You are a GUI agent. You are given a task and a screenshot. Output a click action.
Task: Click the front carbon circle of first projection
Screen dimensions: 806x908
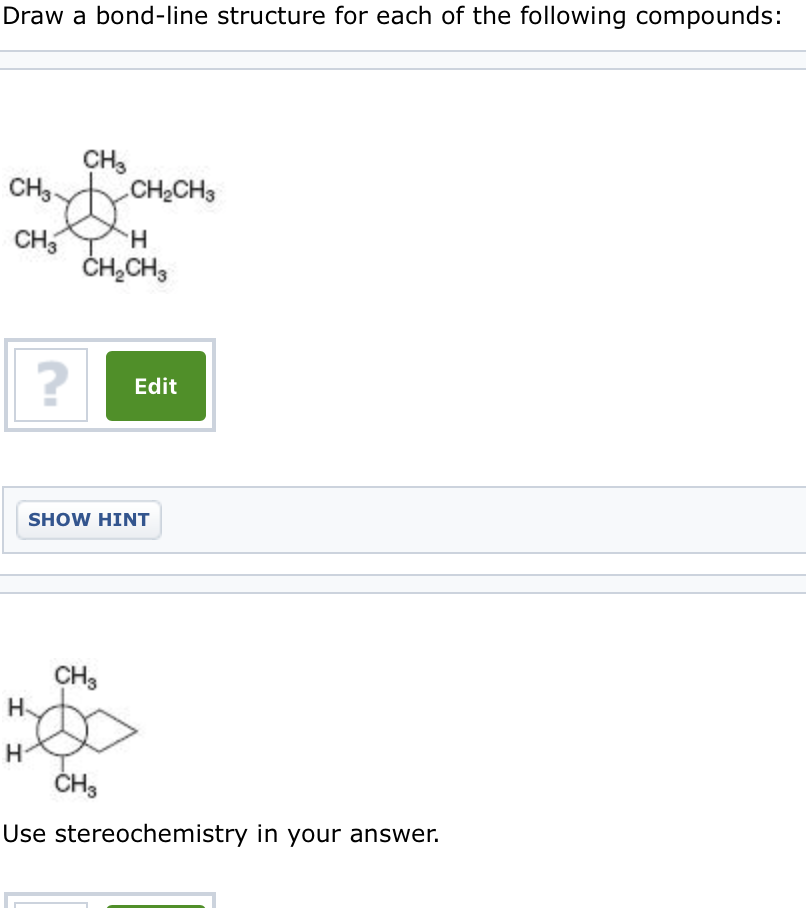click(91, 213)
